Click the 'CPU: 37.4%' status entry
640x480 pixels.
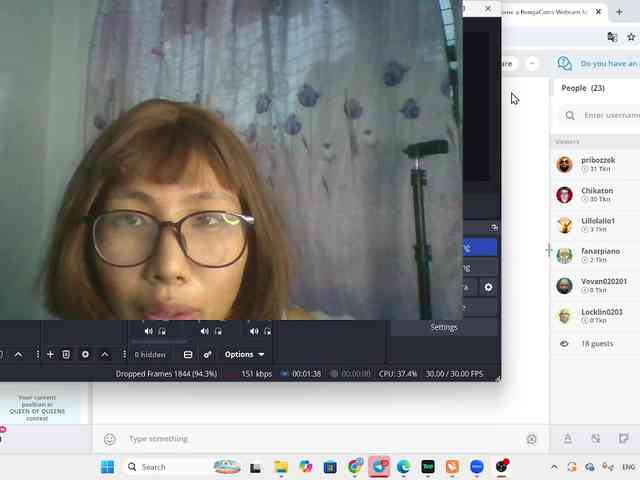pos(398,374)
